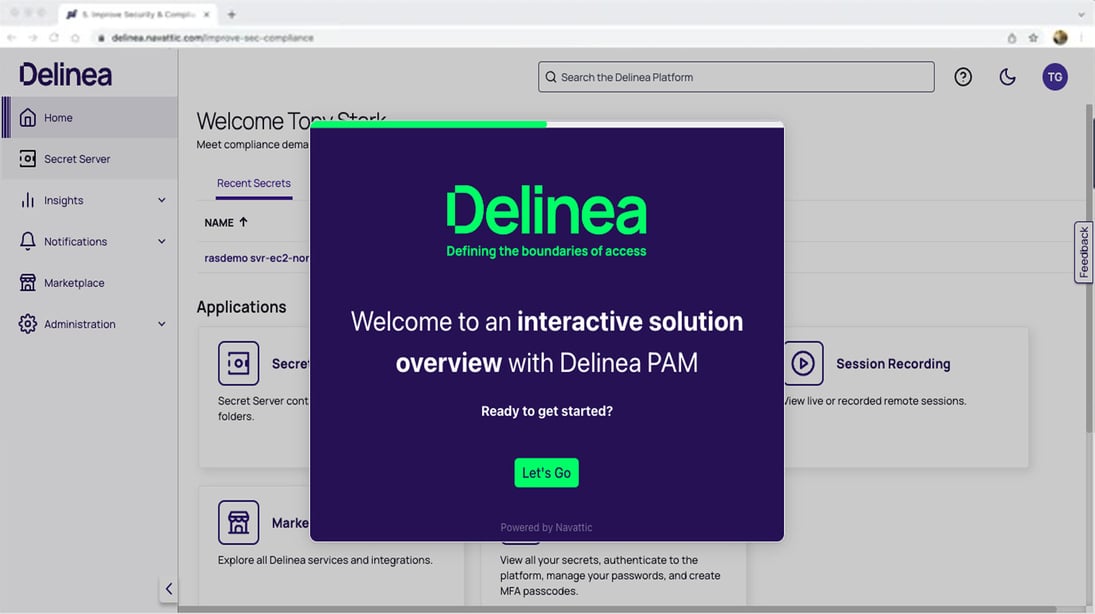
Task: Toggle dark mode with the moon icon
Action: click(x=1007, y=76)
